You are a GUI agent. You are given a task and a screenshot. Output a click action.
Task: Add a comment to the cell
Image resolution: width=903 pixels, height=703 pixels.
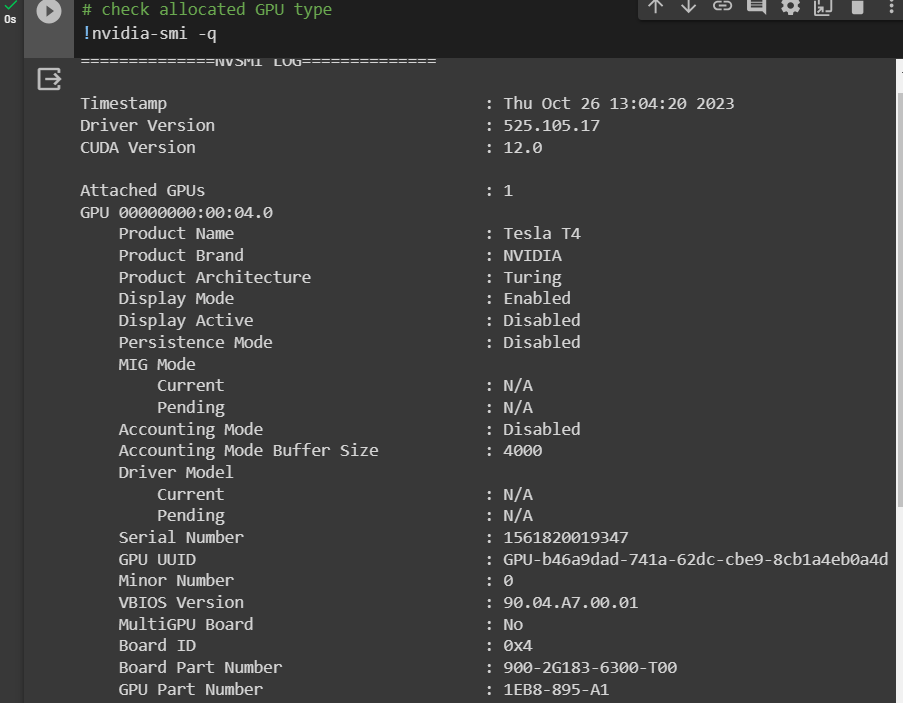pos(756,7)
